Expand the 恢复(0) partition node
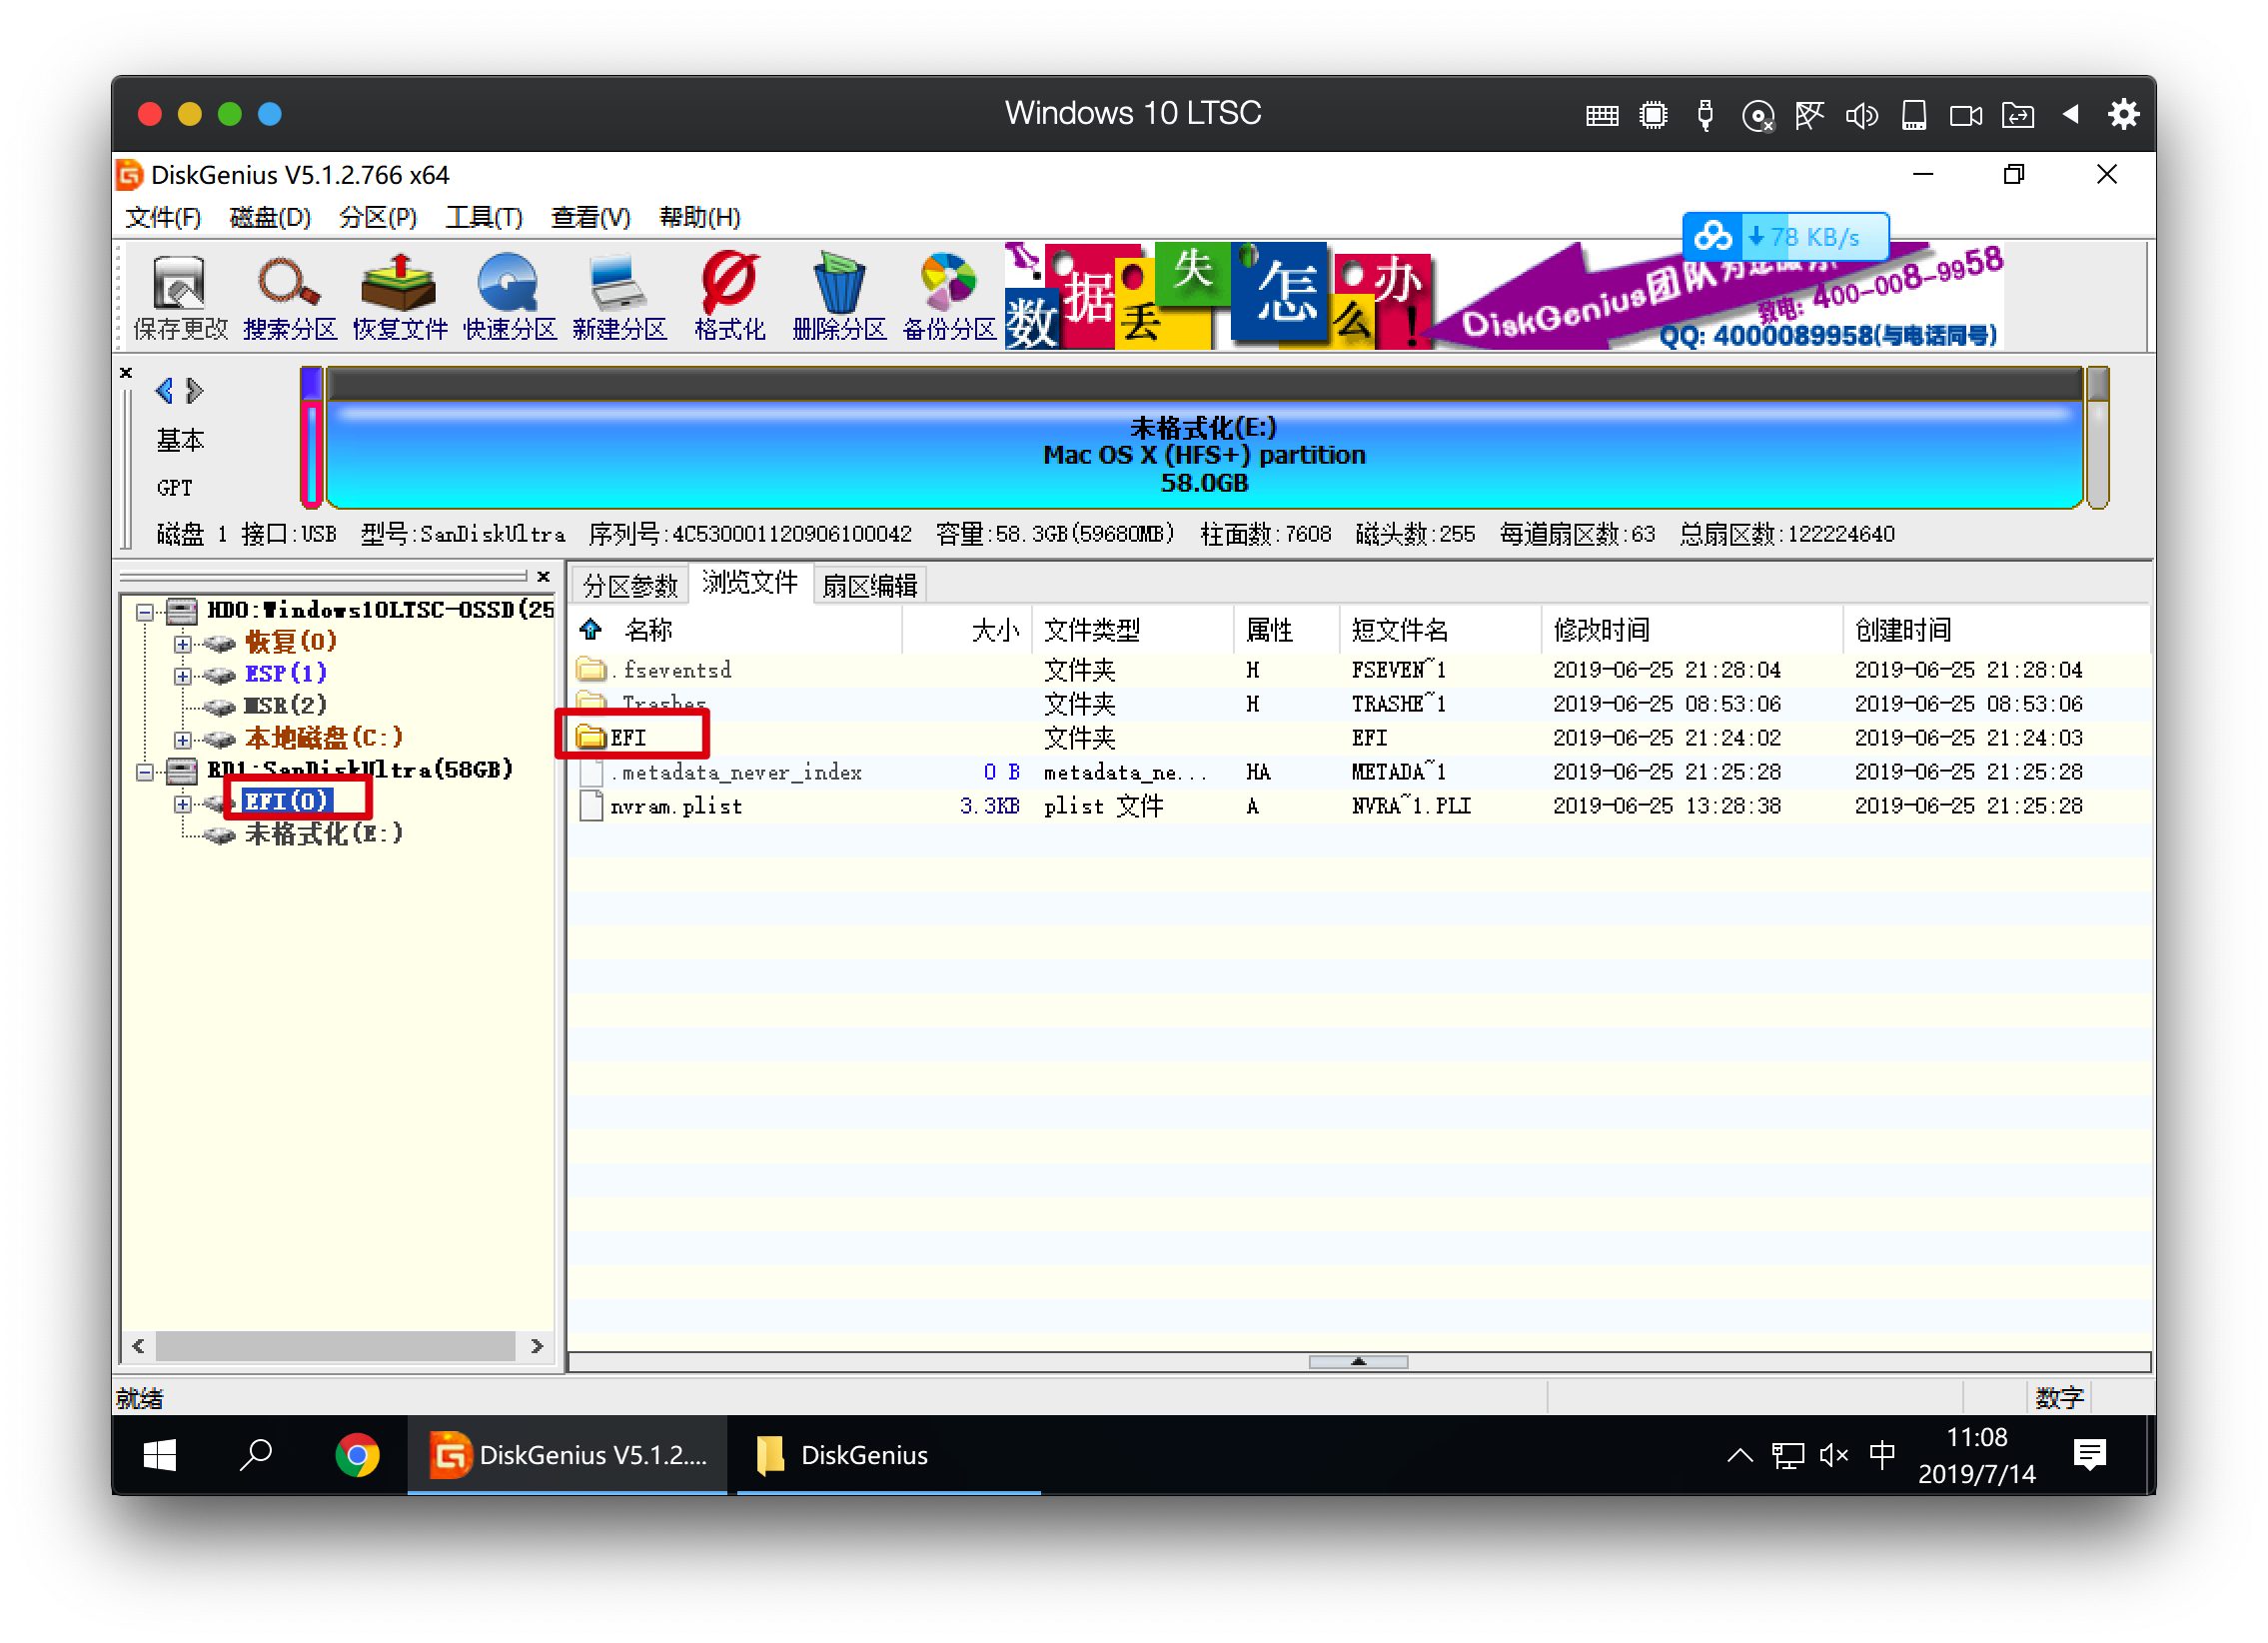Image resolution: width=2268 pixels, height=1643 pixels. [x=182, y=643]
